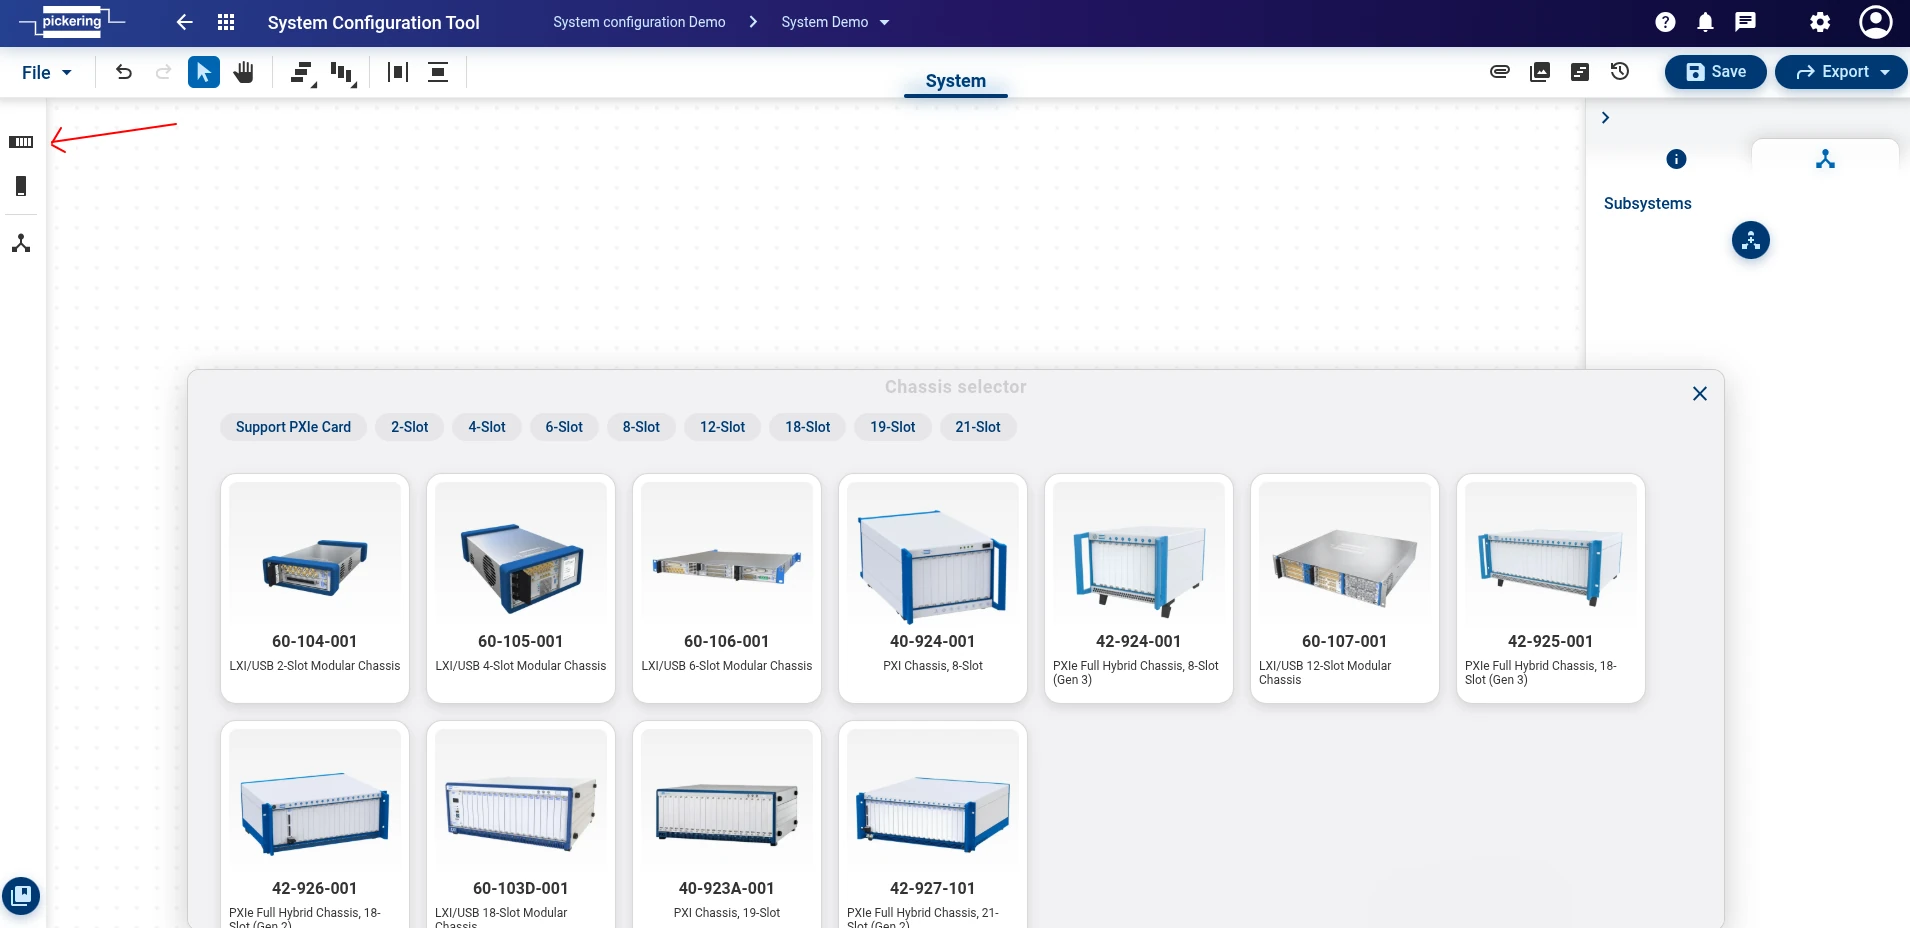This screenshot has width=1910, height=928.
Task: Open the align left options
Action: (303, 73)
